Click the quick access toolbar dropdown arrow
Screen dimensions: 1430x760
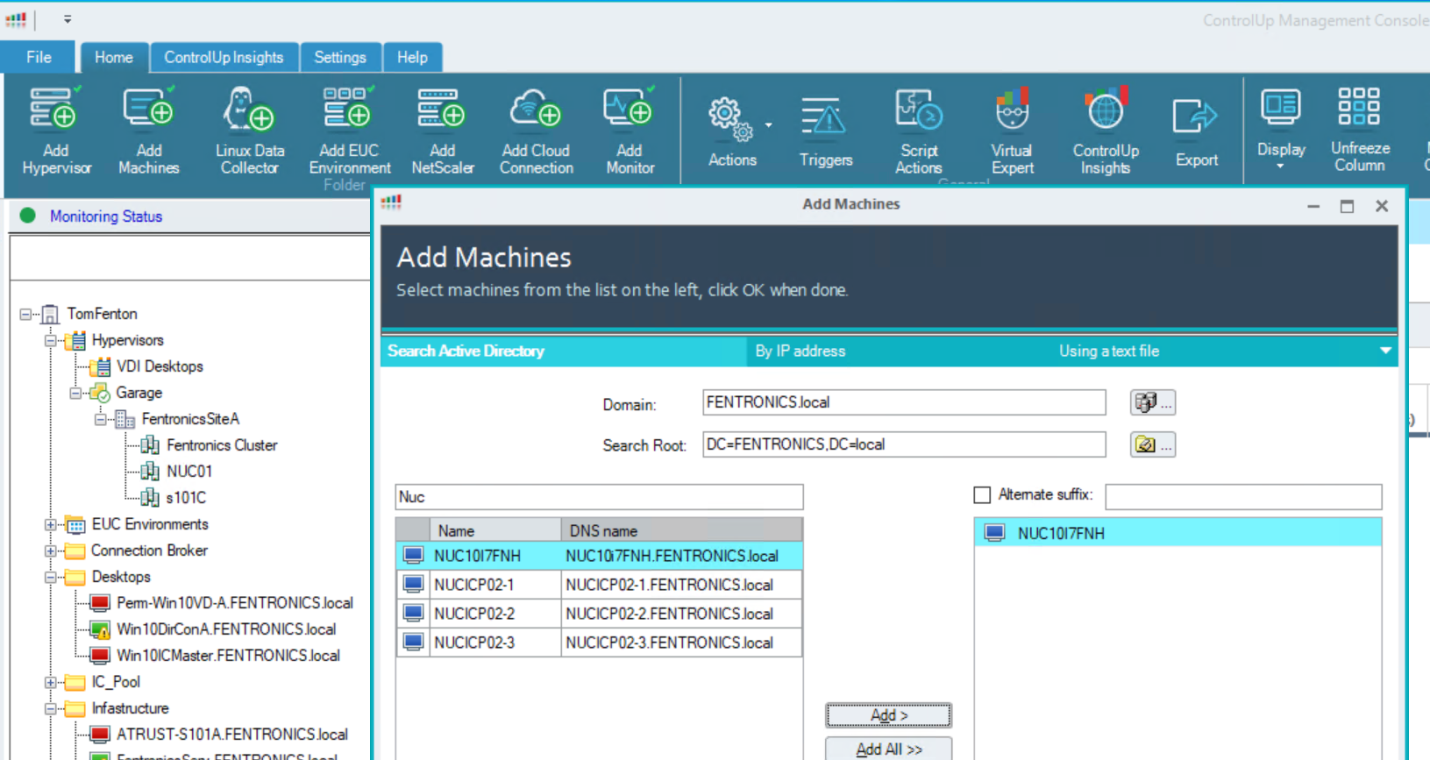pyautogui.click(x=68, y=19)
